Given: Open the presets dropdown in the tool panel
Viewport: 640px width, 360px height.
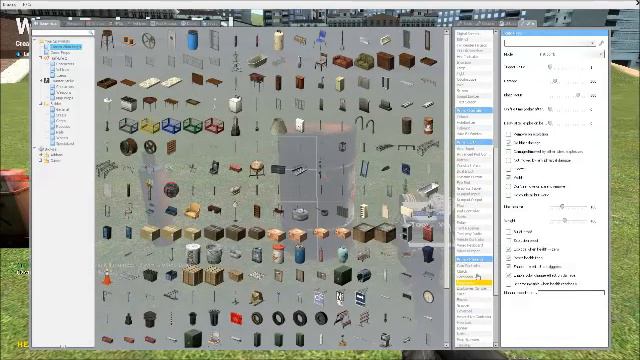Looking at the screenshot, I should (550, 42).
